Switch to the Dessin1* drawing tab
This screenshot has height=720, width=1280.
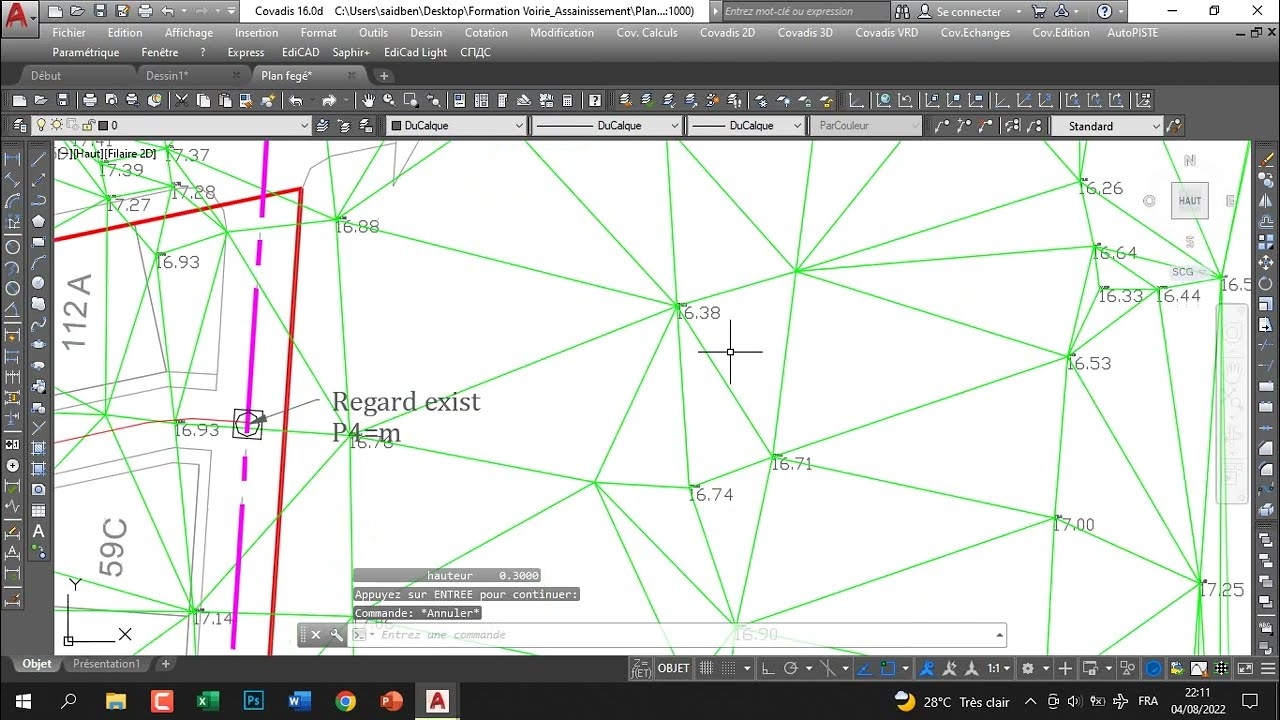coord(167,76)
